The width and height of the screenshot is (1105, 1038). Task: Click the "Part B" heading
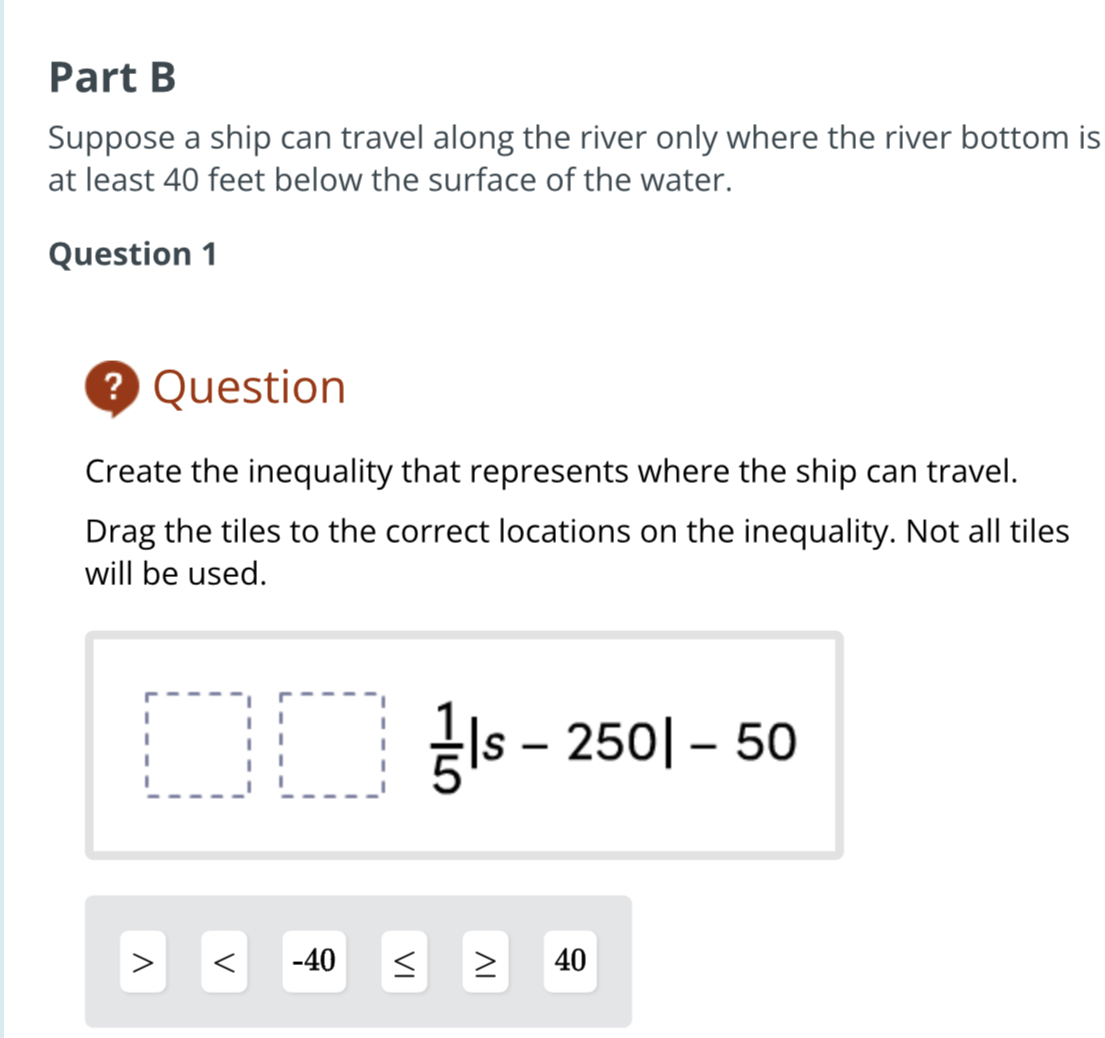(111, 77)
